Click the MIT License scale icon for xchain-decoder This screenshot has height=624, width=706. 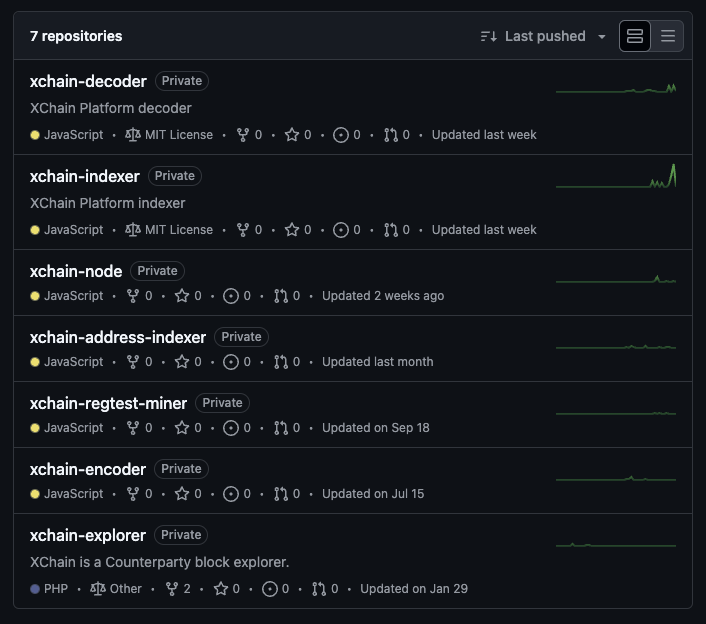(x=133, y=135)
